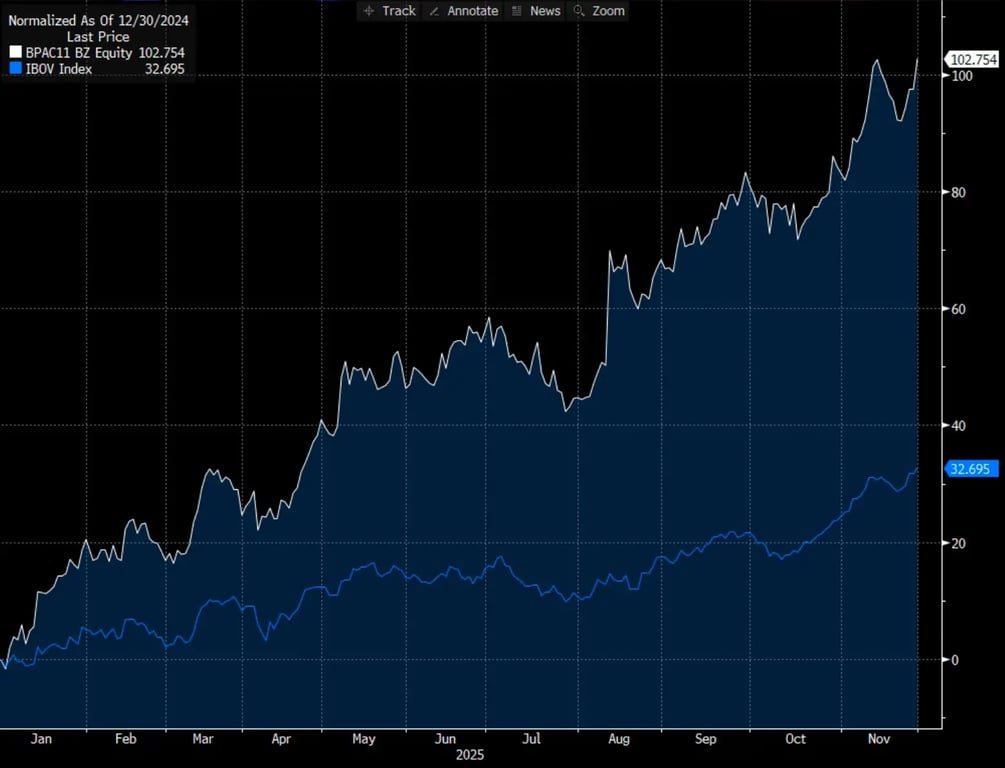Click the 60 value on price axis
The height and width of the screenshot is (768, 1005).
[x=957, y=309]
